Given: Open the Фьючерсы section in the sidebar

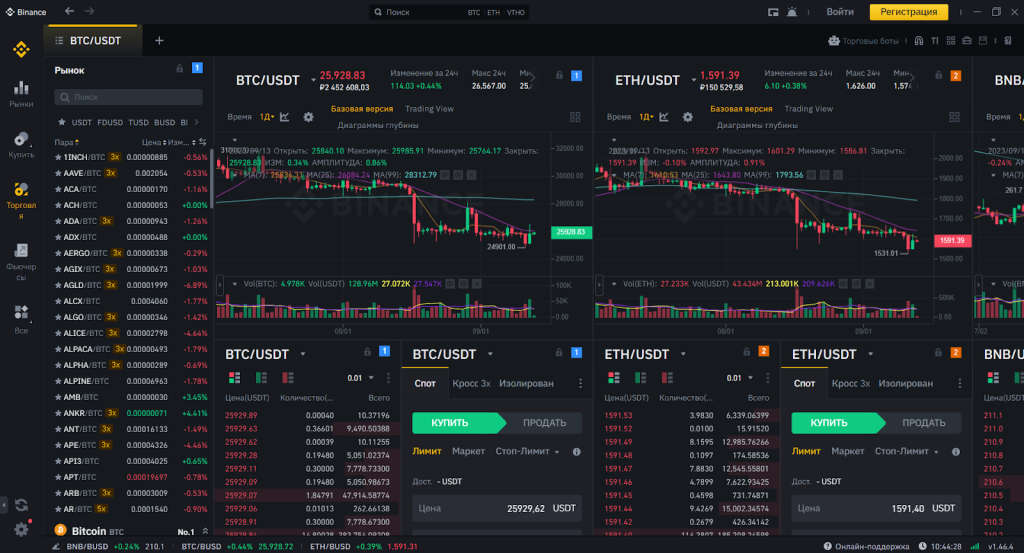Looking at the screenshot, I should (x=21, y=262).
